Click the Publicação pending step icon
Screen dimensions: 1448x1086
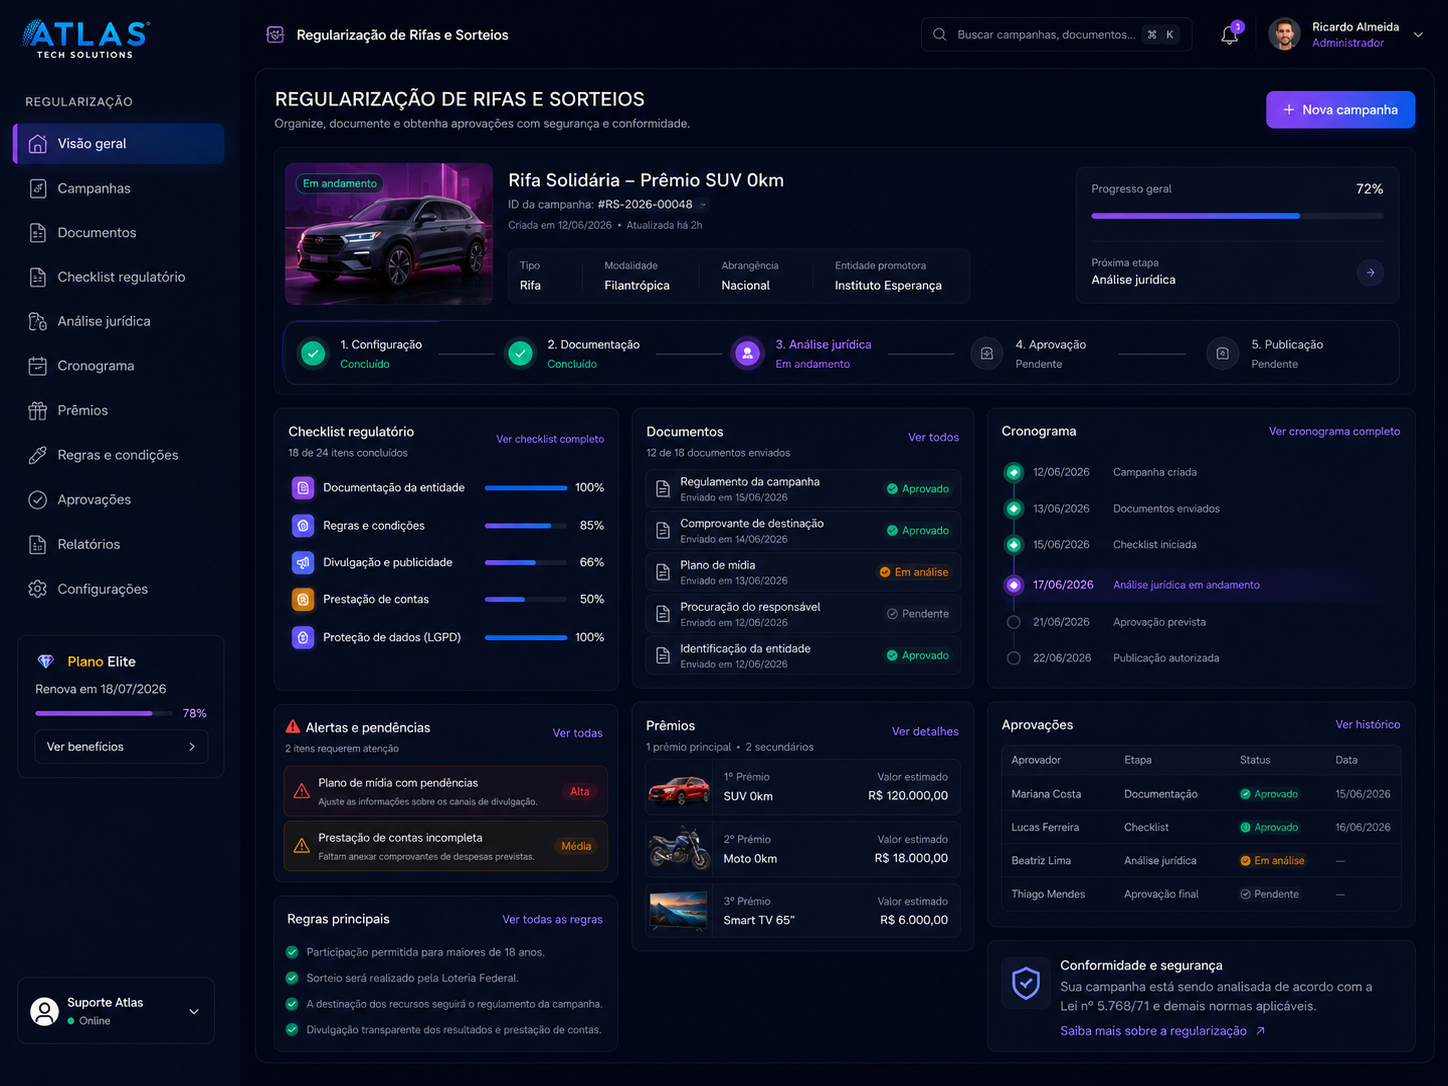coord(1222,353)
